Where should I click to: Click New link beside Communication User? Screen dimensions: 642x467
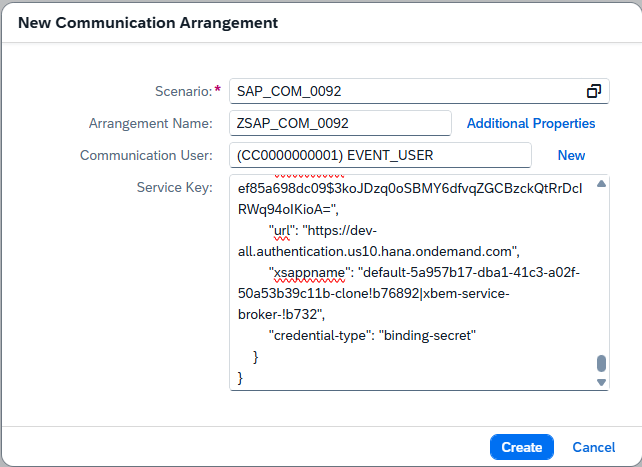(x=571, y=155)
